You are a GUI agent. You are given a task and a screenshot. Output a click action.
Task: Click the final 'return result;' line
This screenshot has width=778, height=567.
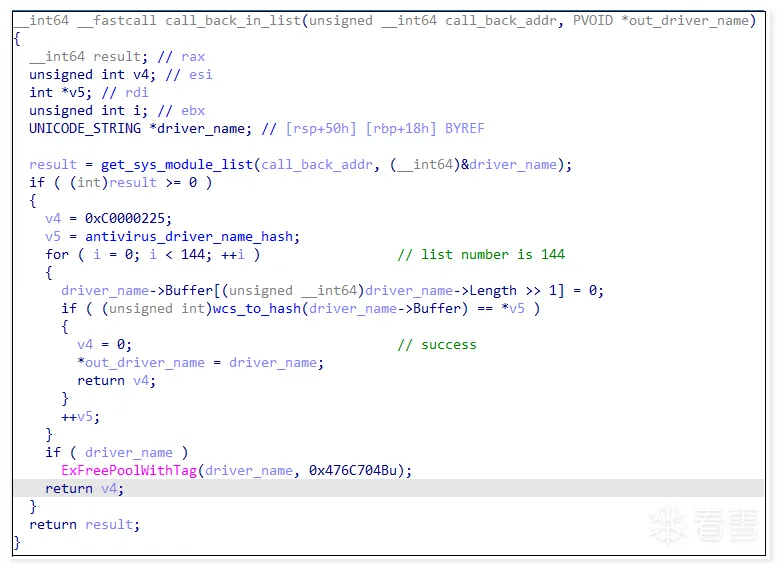pos(84,525)
